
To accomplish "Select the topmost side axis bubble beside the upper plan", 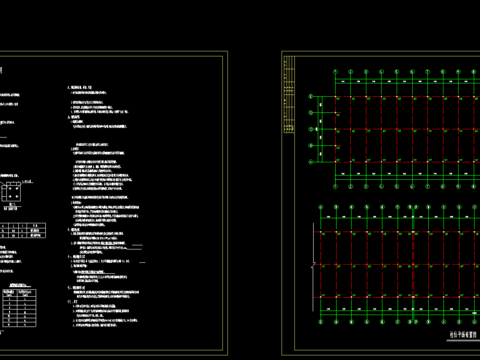I will [x=311, y=96].
